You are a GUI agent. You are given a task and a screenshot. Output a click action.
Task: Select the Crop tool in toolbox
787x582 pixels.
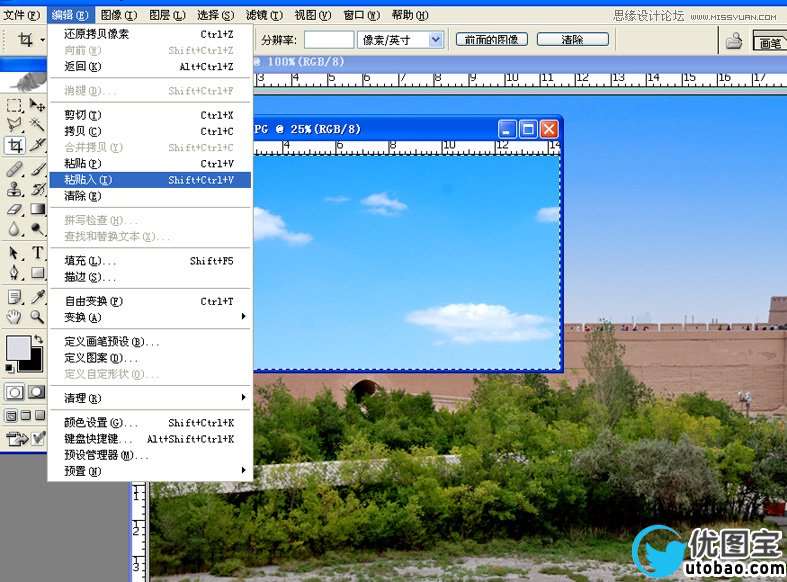coord(15,145)
